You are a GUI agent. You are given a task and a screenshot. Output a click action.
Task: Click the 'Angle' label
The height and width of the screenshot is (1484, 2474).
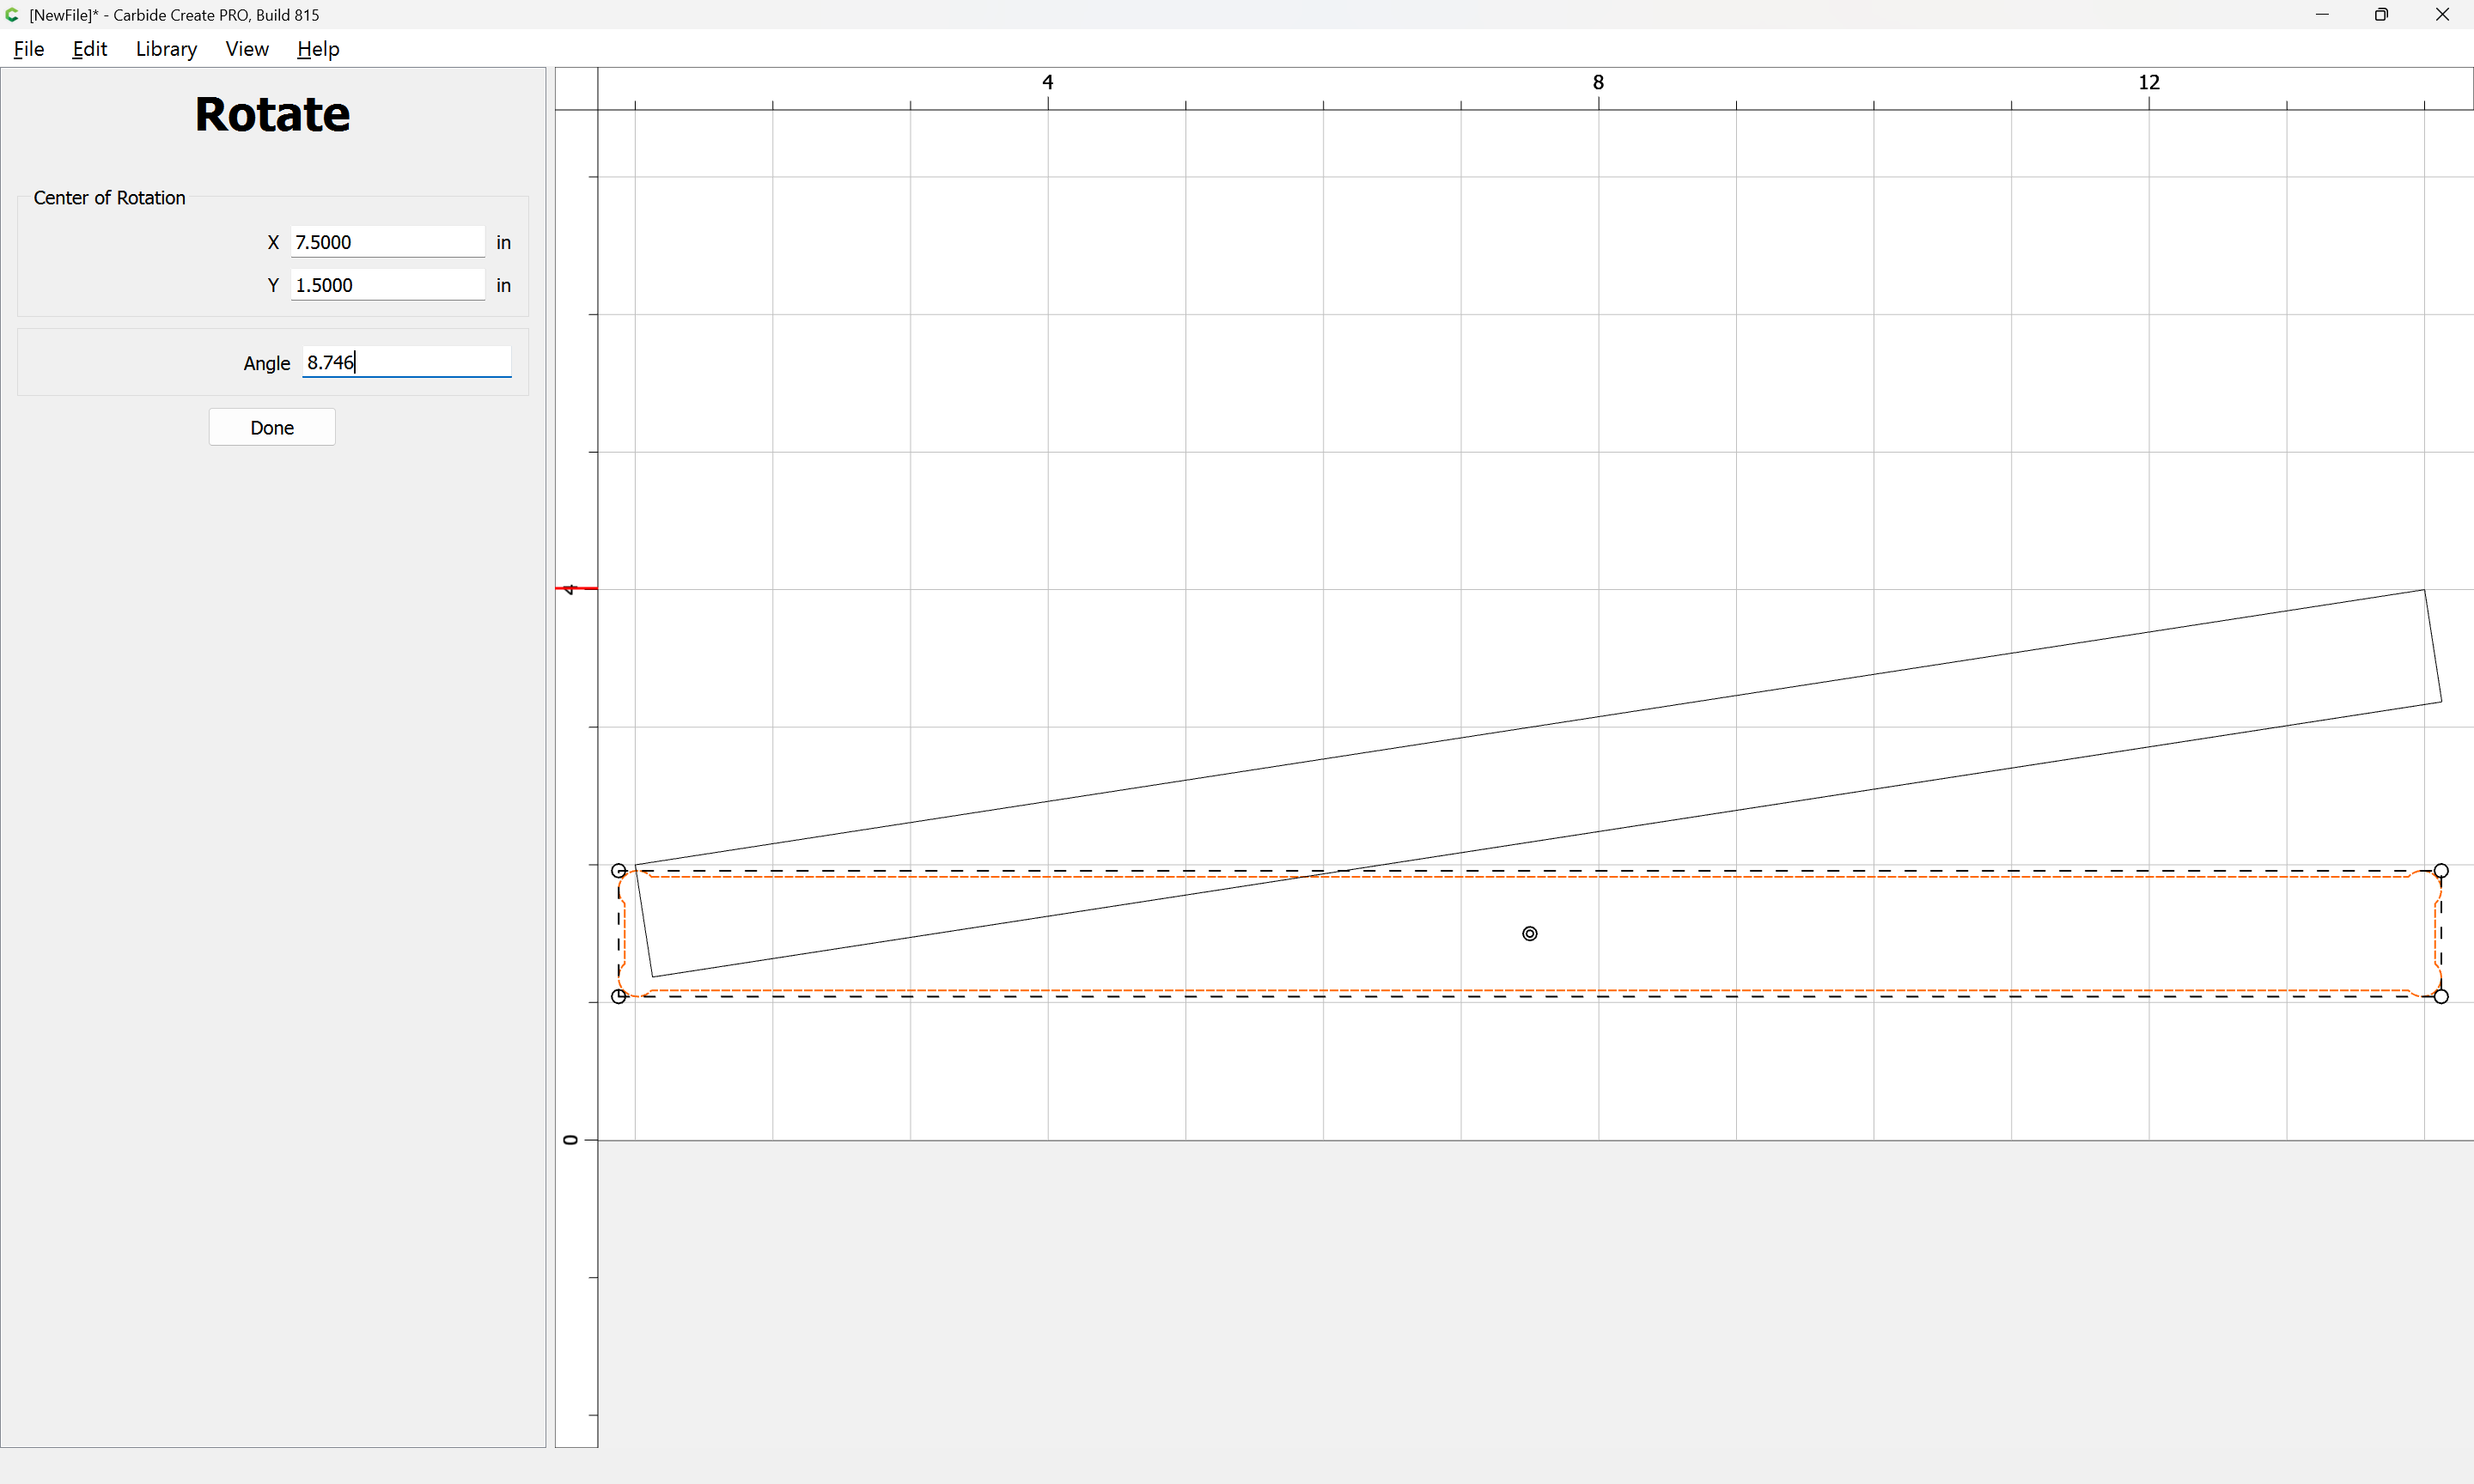[x=267, y=363]
